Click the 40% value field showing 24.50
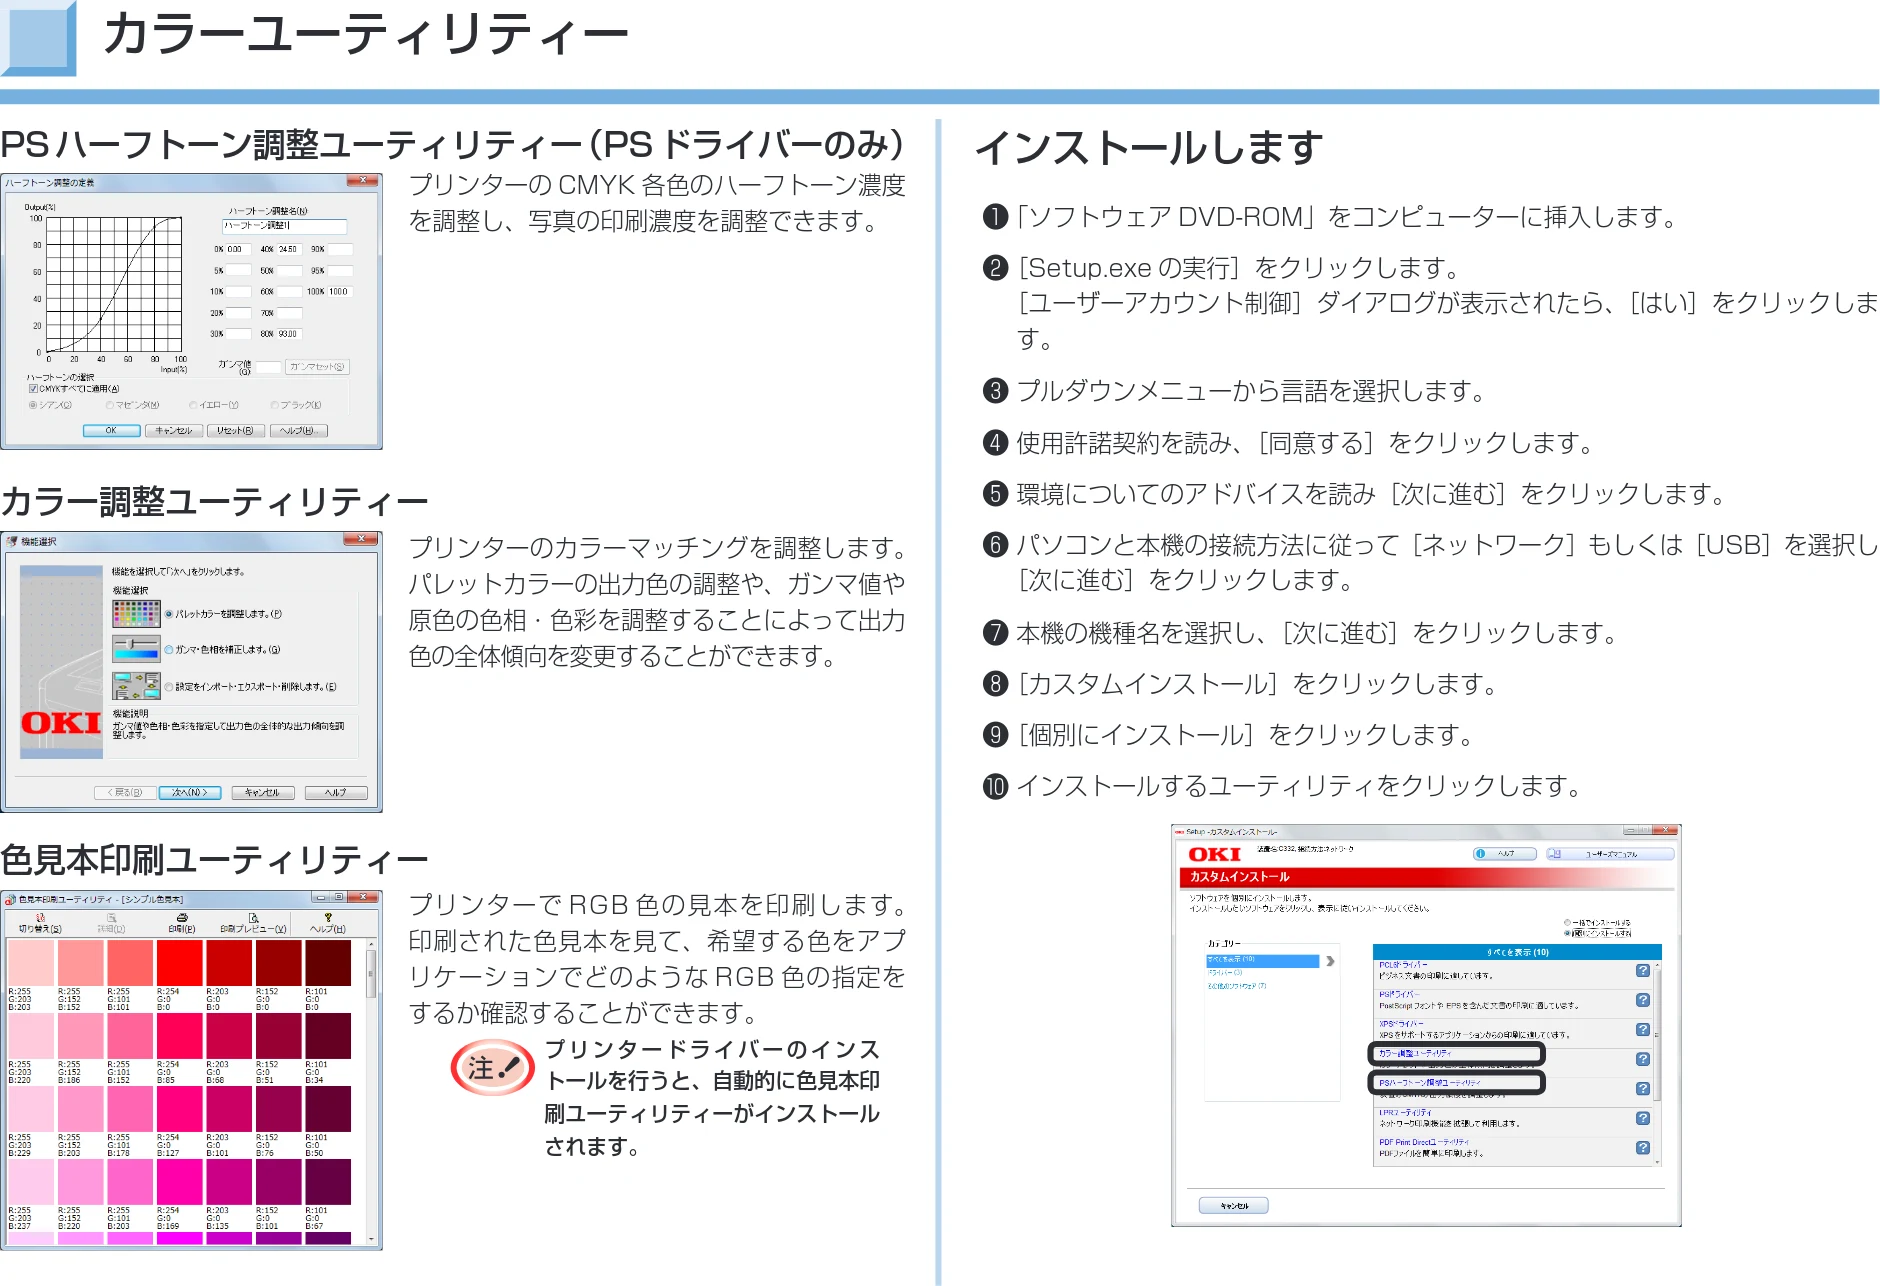 point(289,249)
